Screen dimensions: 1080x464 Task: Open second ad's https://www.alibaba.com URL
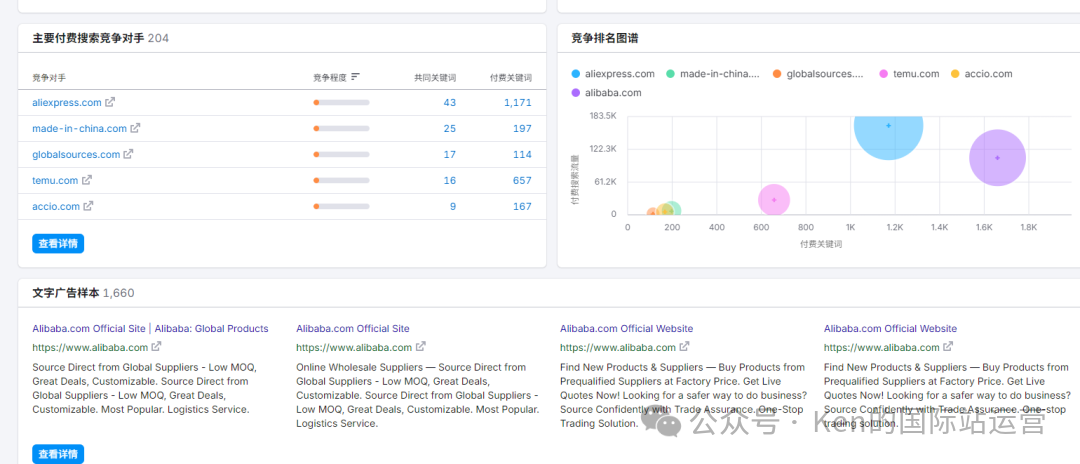point(354,347)
